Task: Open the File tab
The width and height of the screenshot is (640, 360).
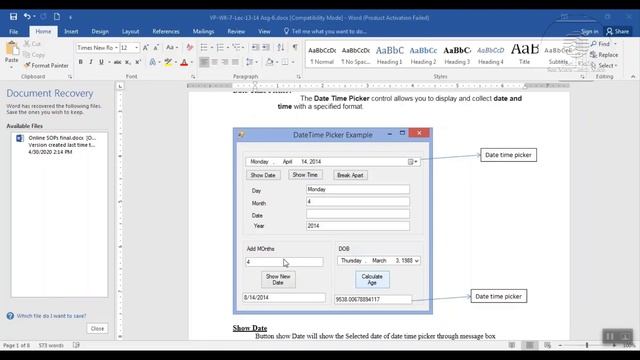Action: (13, 31)
